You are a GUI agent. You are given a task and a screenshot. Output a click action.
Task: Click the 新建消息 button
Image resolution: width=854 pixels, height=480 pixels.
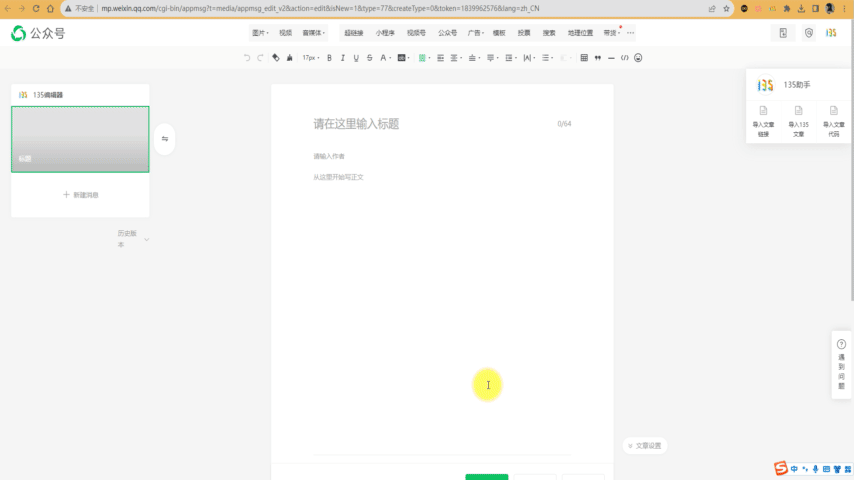(x=80, y=195)
